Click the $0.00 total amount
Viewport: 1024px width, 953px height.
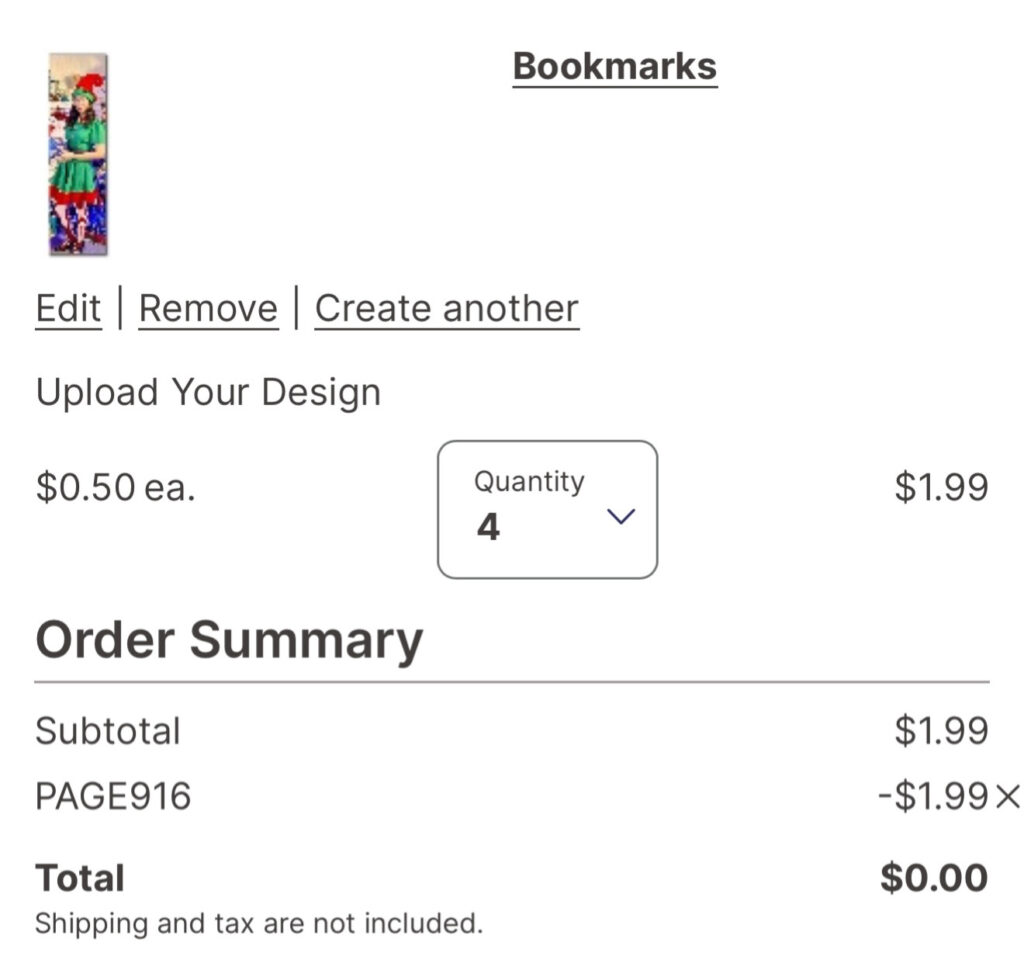click(933, 878)
